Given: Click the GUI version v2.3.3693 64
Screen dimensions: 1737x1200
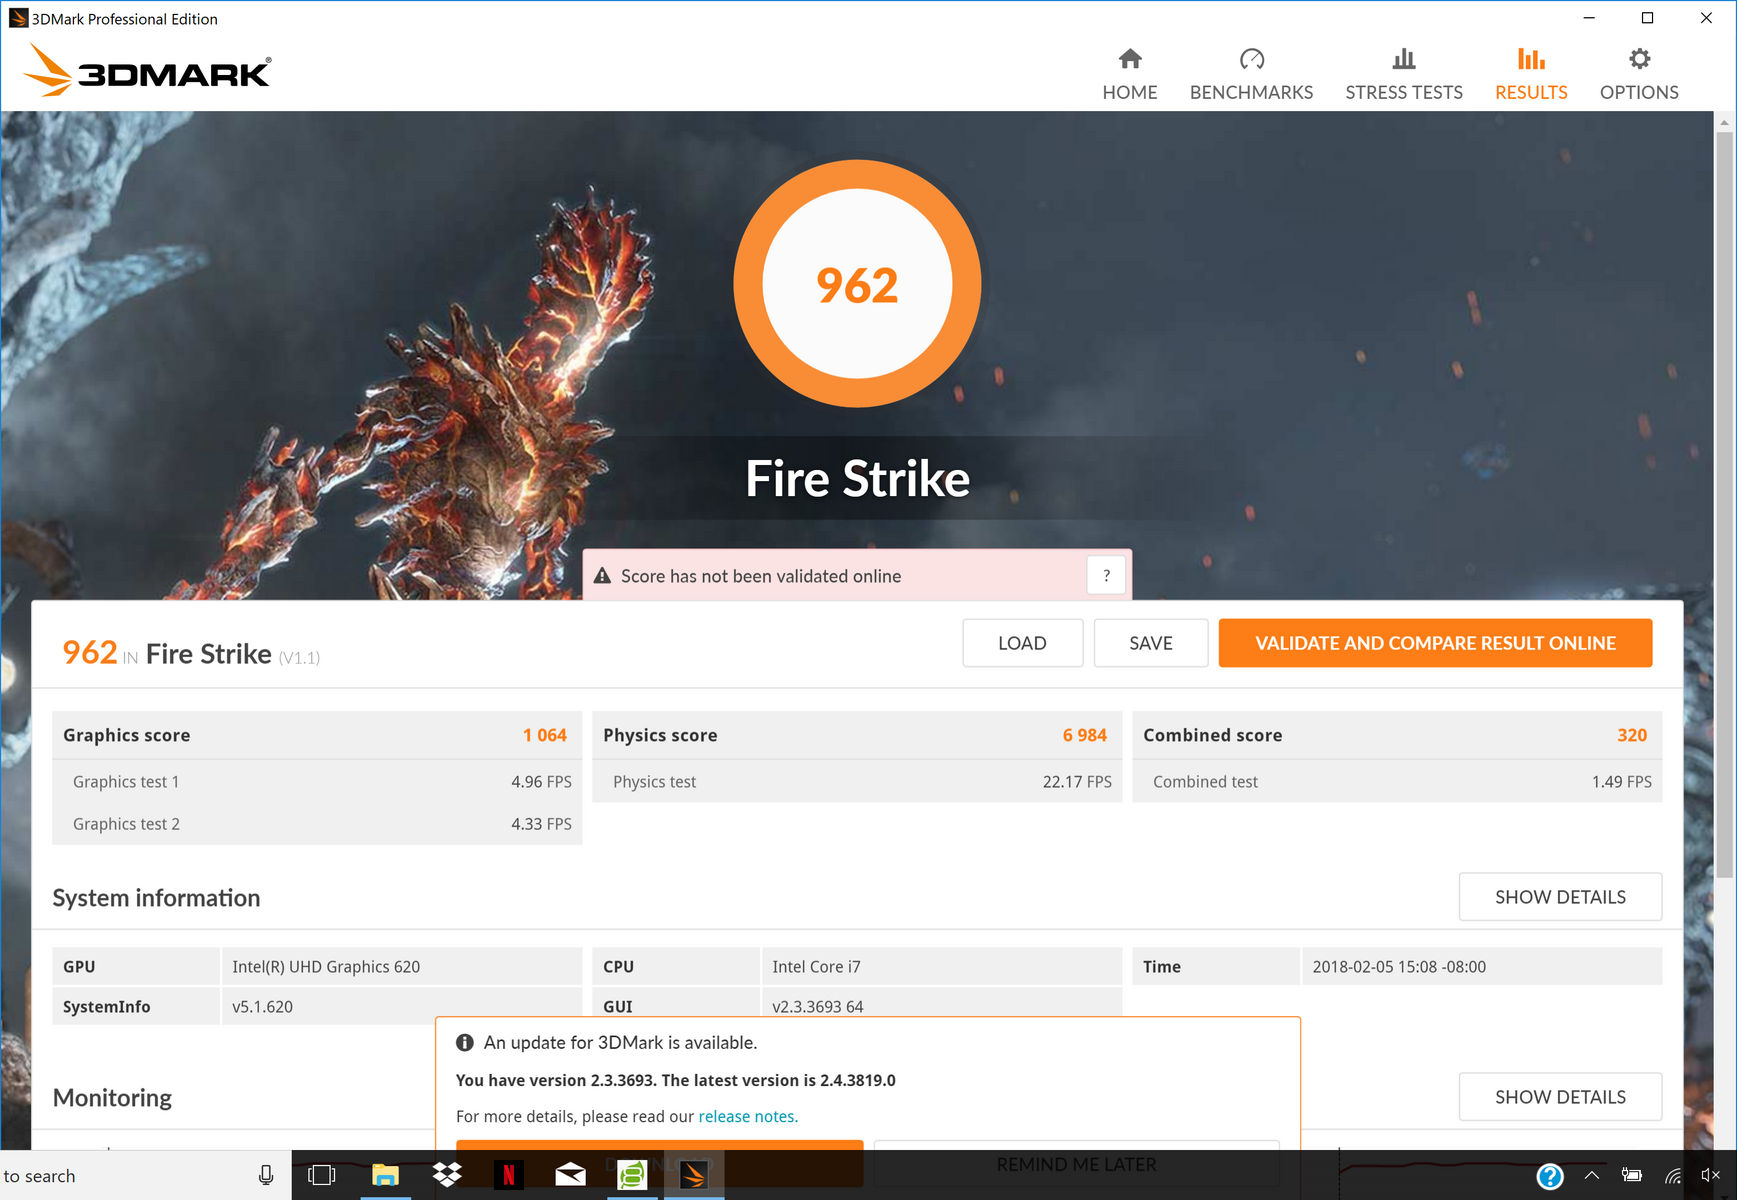Looking at the screenshot, I should (817, 1007).
